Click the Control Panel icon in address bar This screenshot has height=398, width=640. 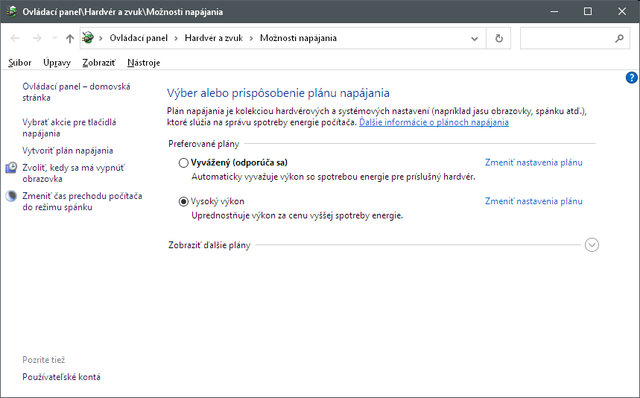coord(88,38)
